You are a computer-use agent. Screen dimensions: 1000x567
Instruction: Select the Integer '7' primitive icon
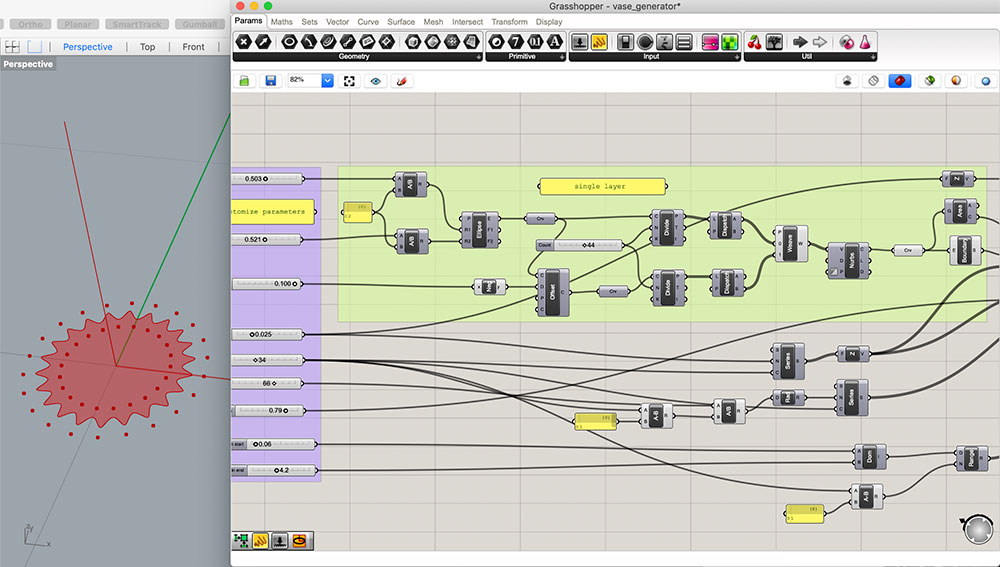click(515, 42)
